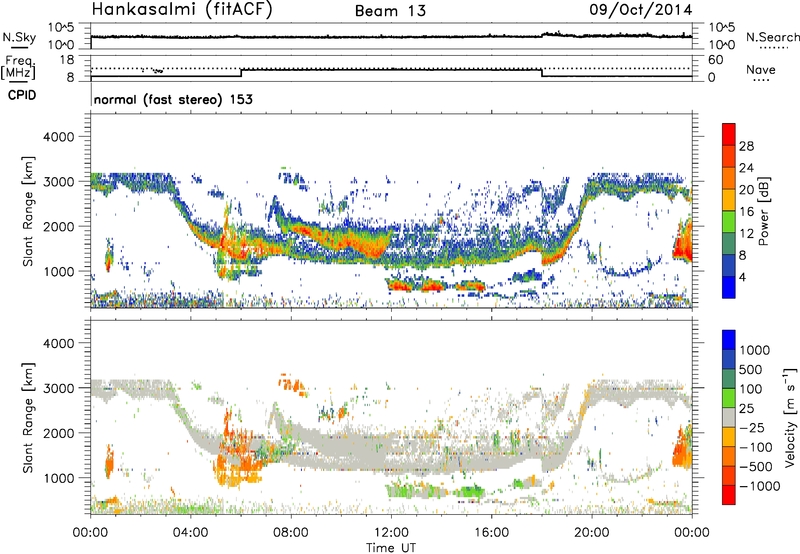The height and width of the screenshot is (554, 800).
Task: Click the 18 label on frequency axis
Action: tap(67, 60)
